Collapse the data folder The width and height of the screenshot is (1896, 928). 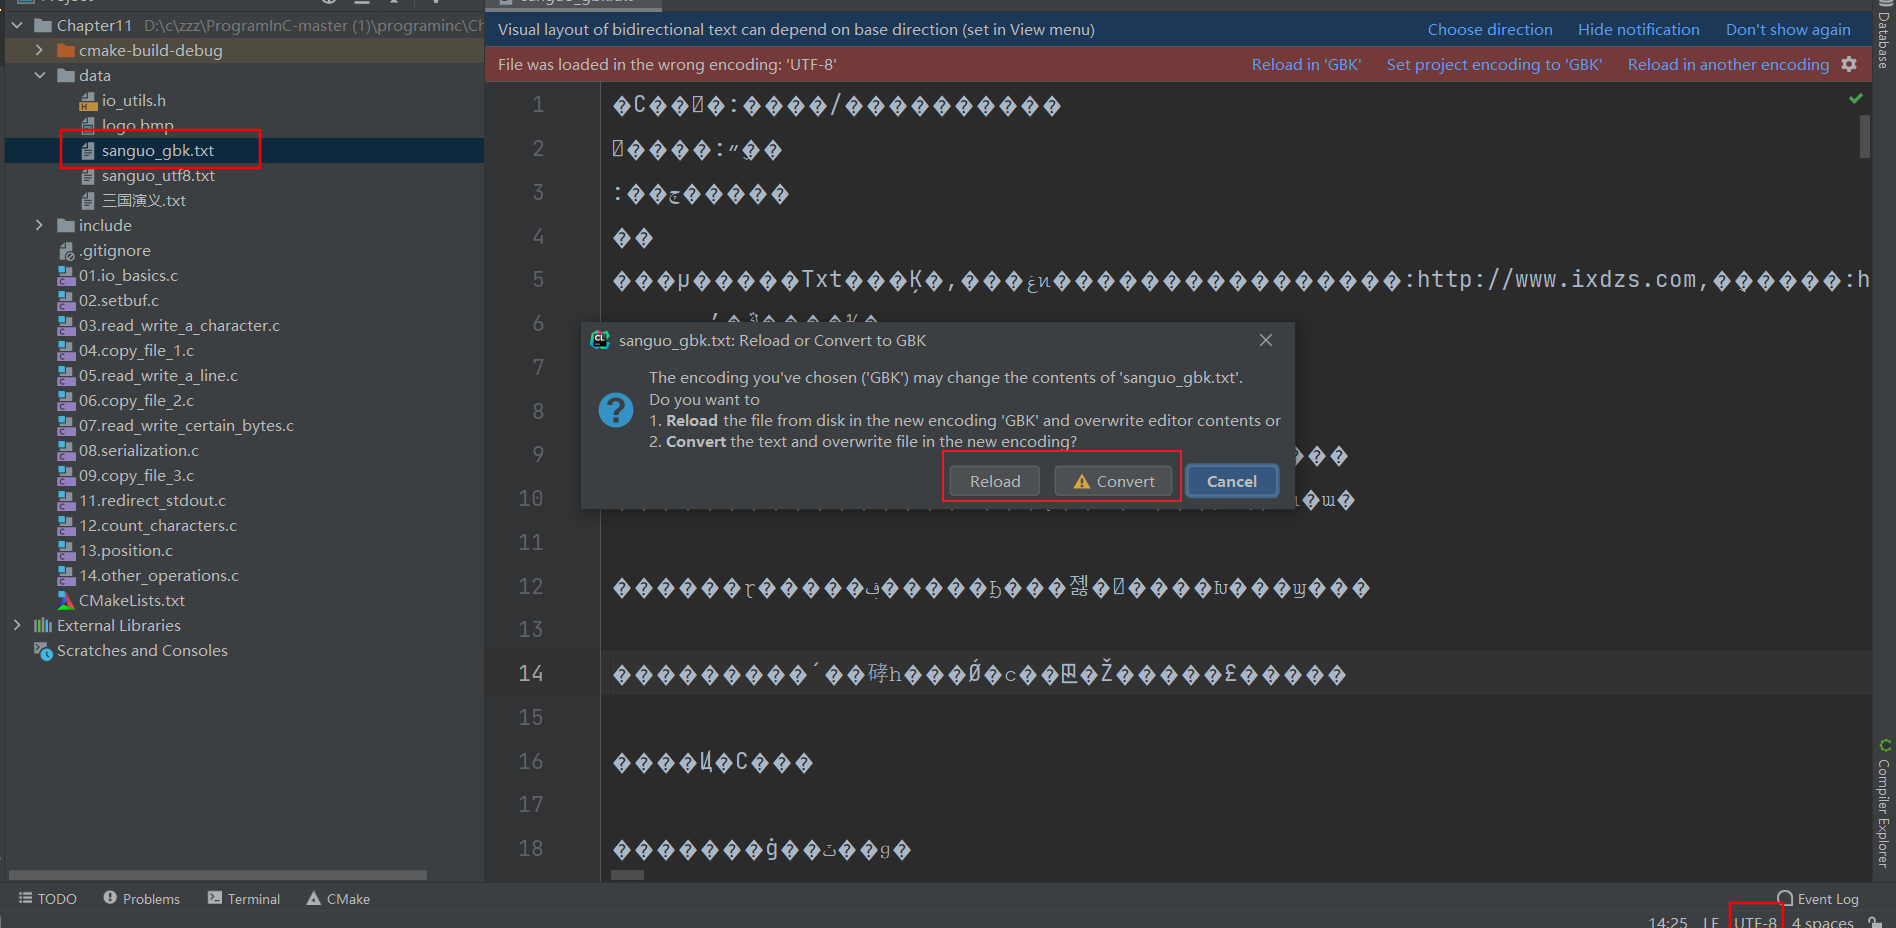pos(39,75)
